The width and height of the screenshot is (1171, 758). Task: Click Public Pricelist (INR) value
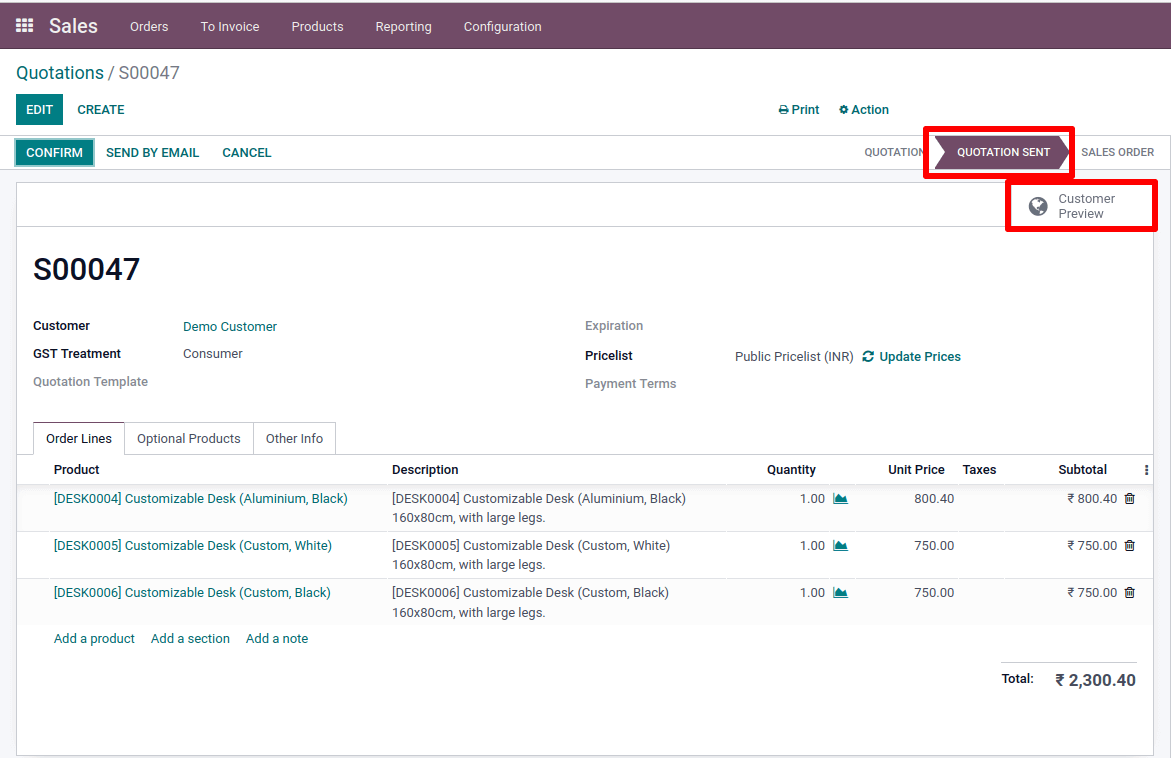point(794,357)
